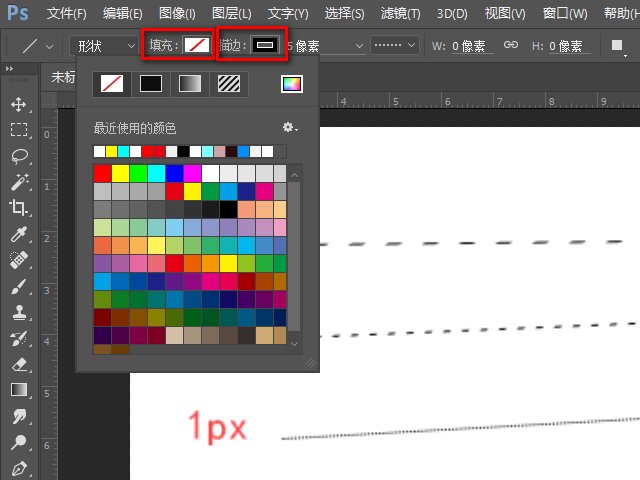Click the 填充 fill swatch button

pos(196,46)
